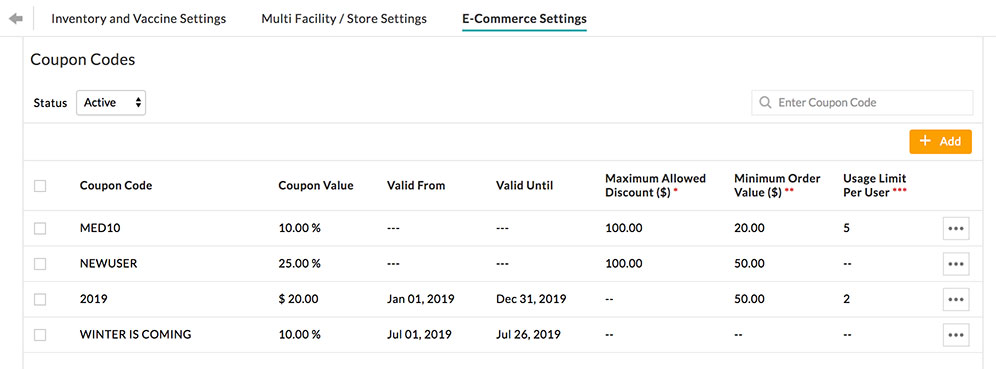Click MED10 usage limit value 5
Screen dimensions: 996x369
pyautogui.click(x=846, y=229)
